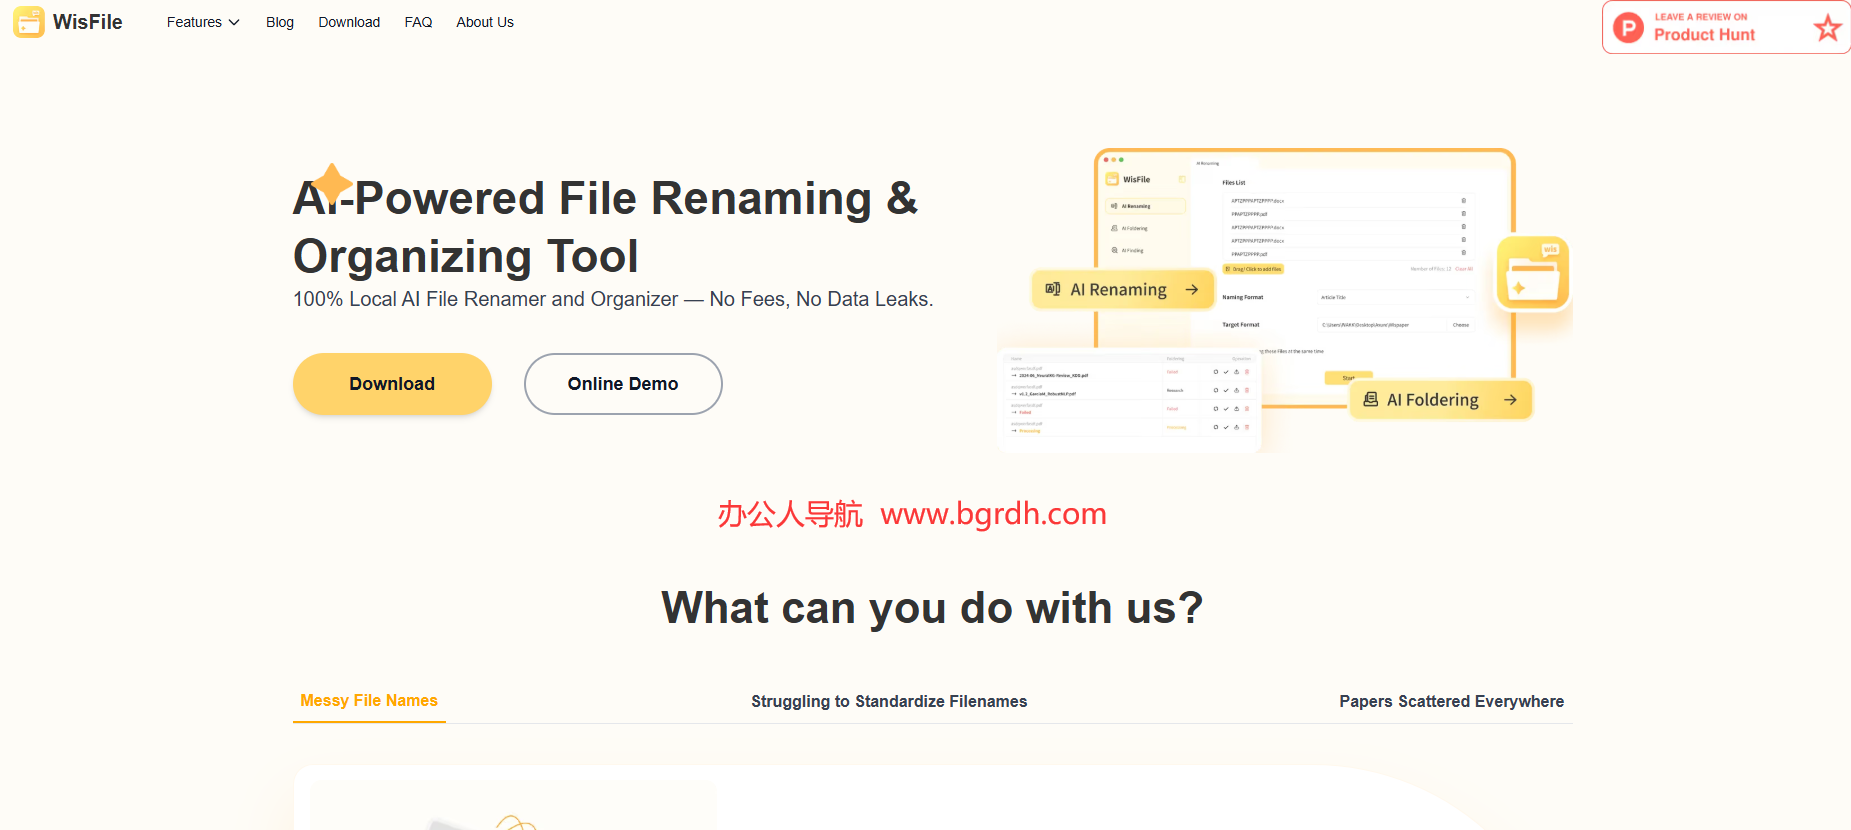Click the AI Renaming badge in hero image
This screenshot has width=1851, height=830.
pyautogui.click(x=1122, y=290)
